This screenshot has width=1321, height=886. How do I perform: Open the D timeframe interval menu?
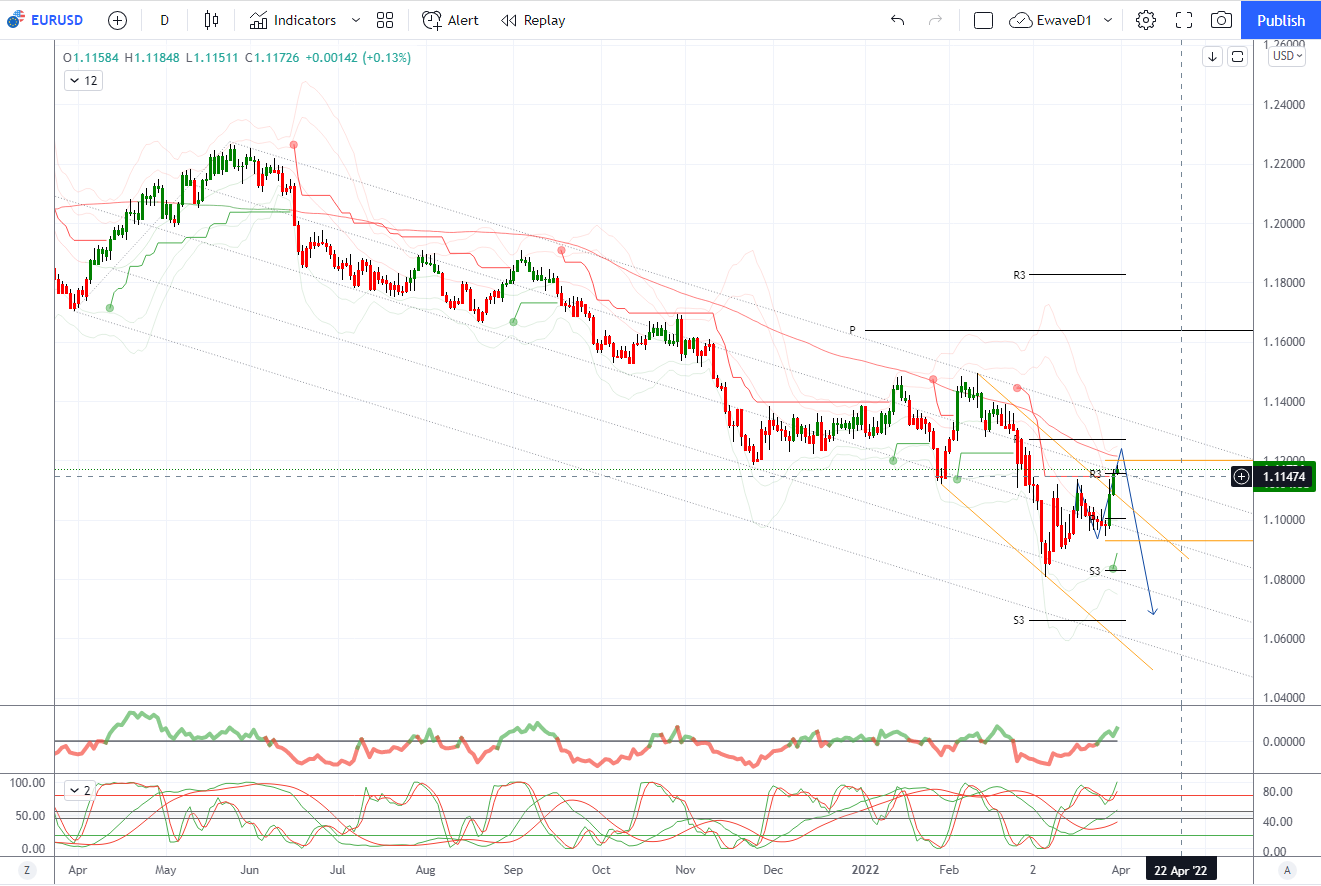[164, 20]
